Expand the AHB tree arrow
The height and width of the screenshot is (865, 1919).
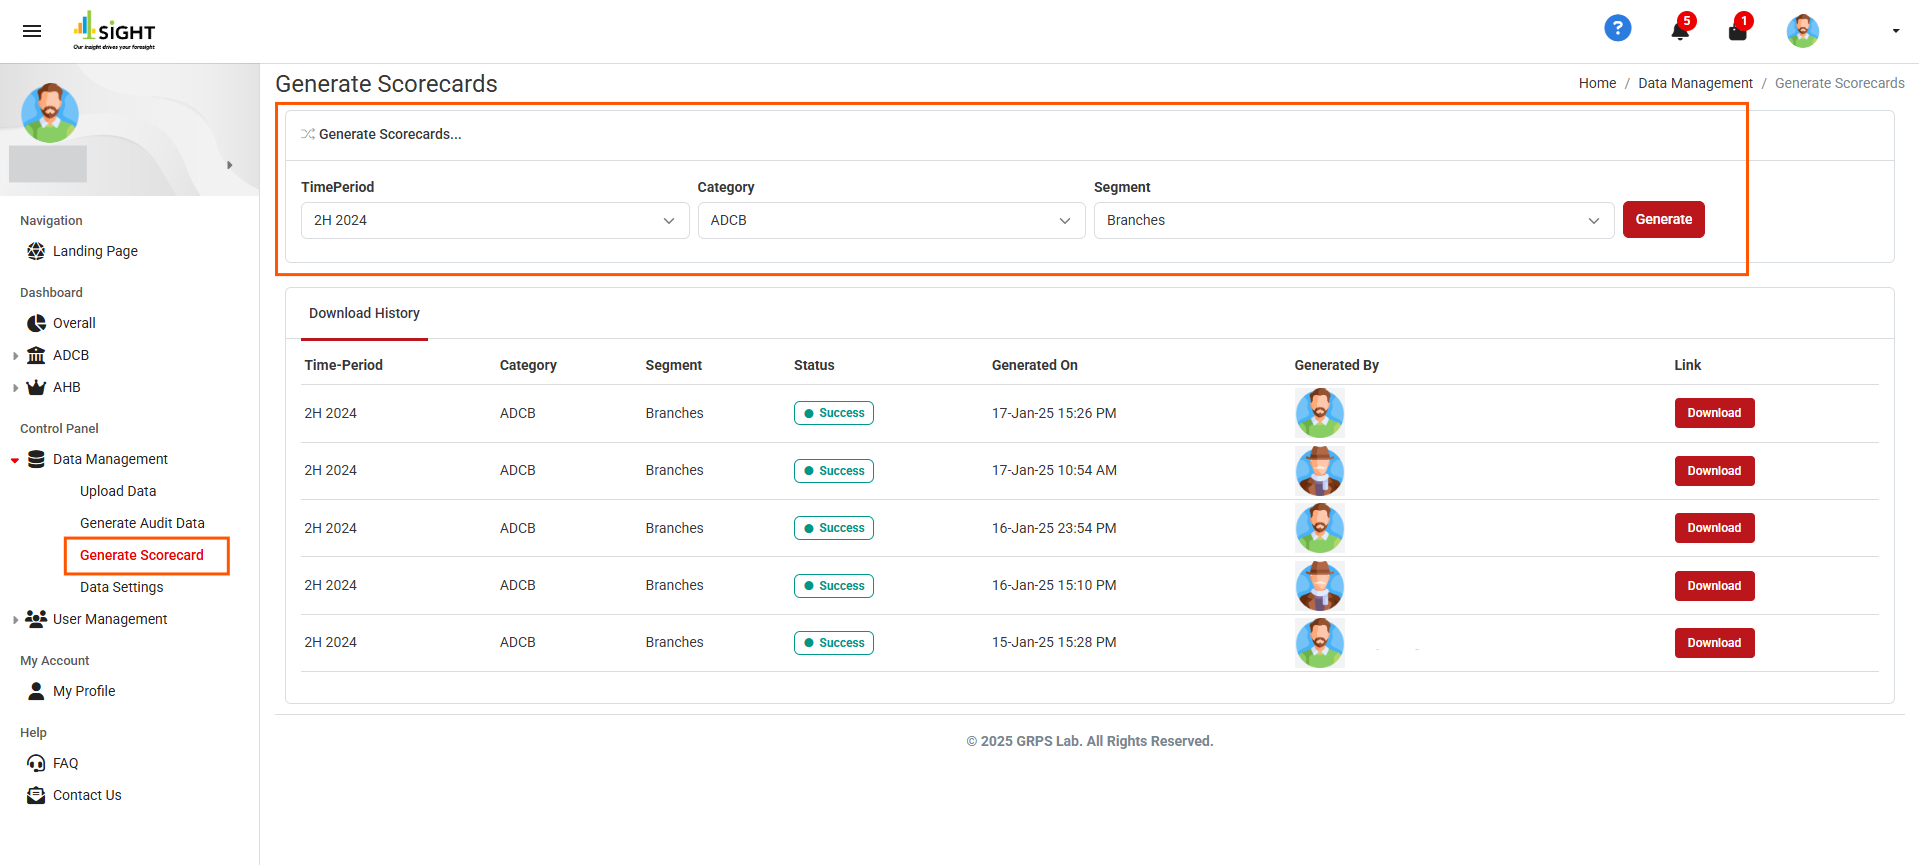[15, 387]
